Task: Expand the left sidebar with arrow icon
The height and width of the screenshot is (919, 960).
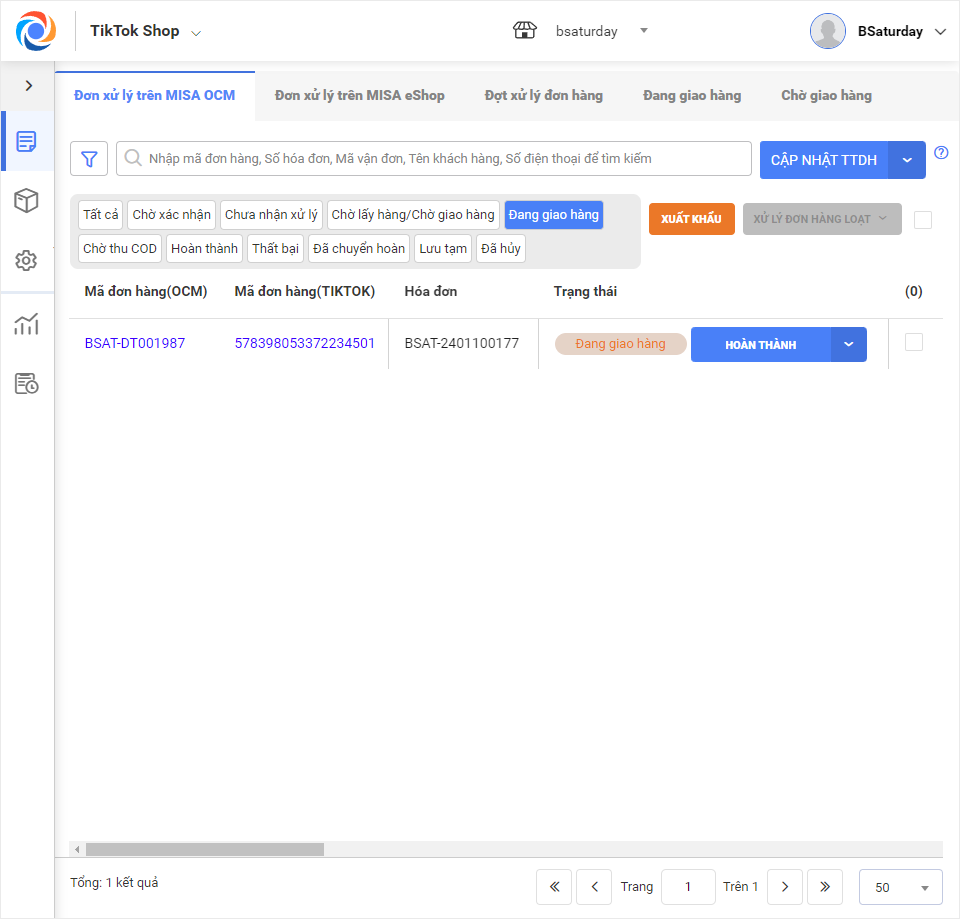Action: coord(28,86)
